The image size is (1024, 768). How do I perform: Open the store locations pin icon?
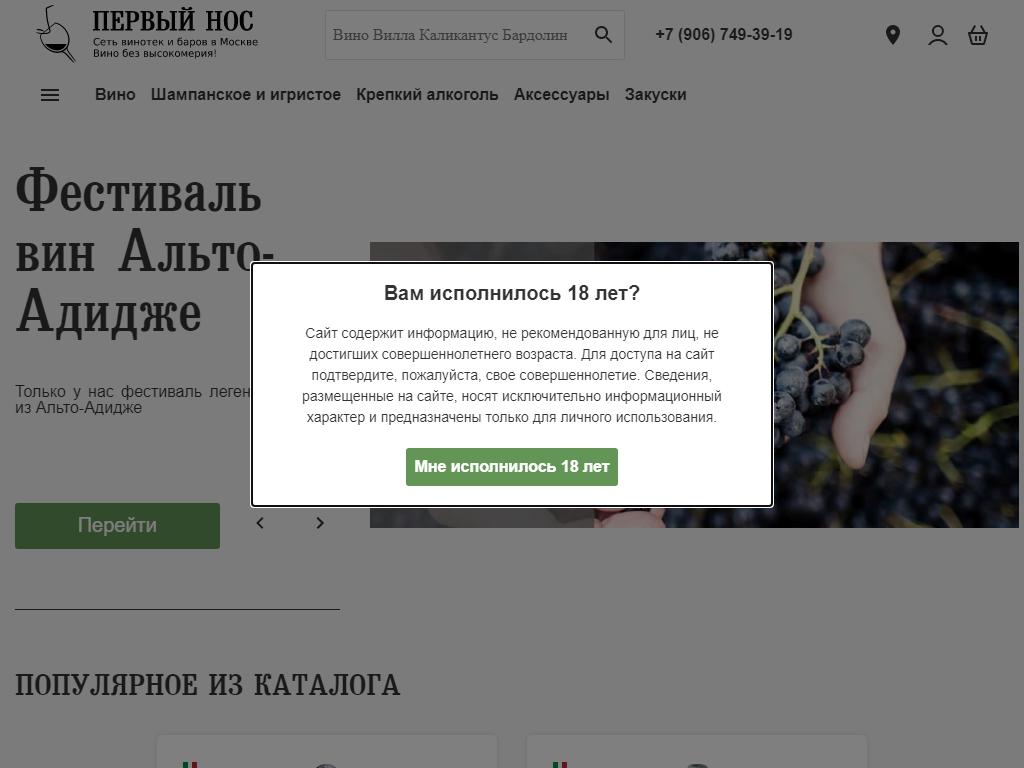coord(893,35)
